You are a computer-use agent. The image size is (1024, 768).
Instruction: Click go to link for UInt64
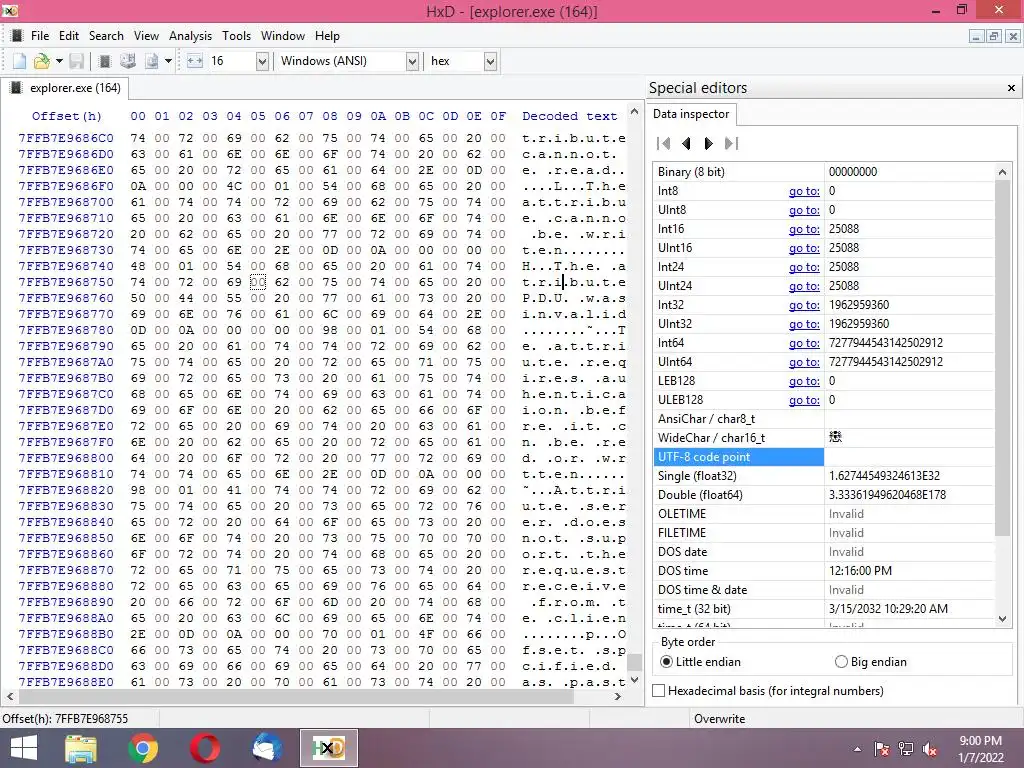[x=804, y=361]
